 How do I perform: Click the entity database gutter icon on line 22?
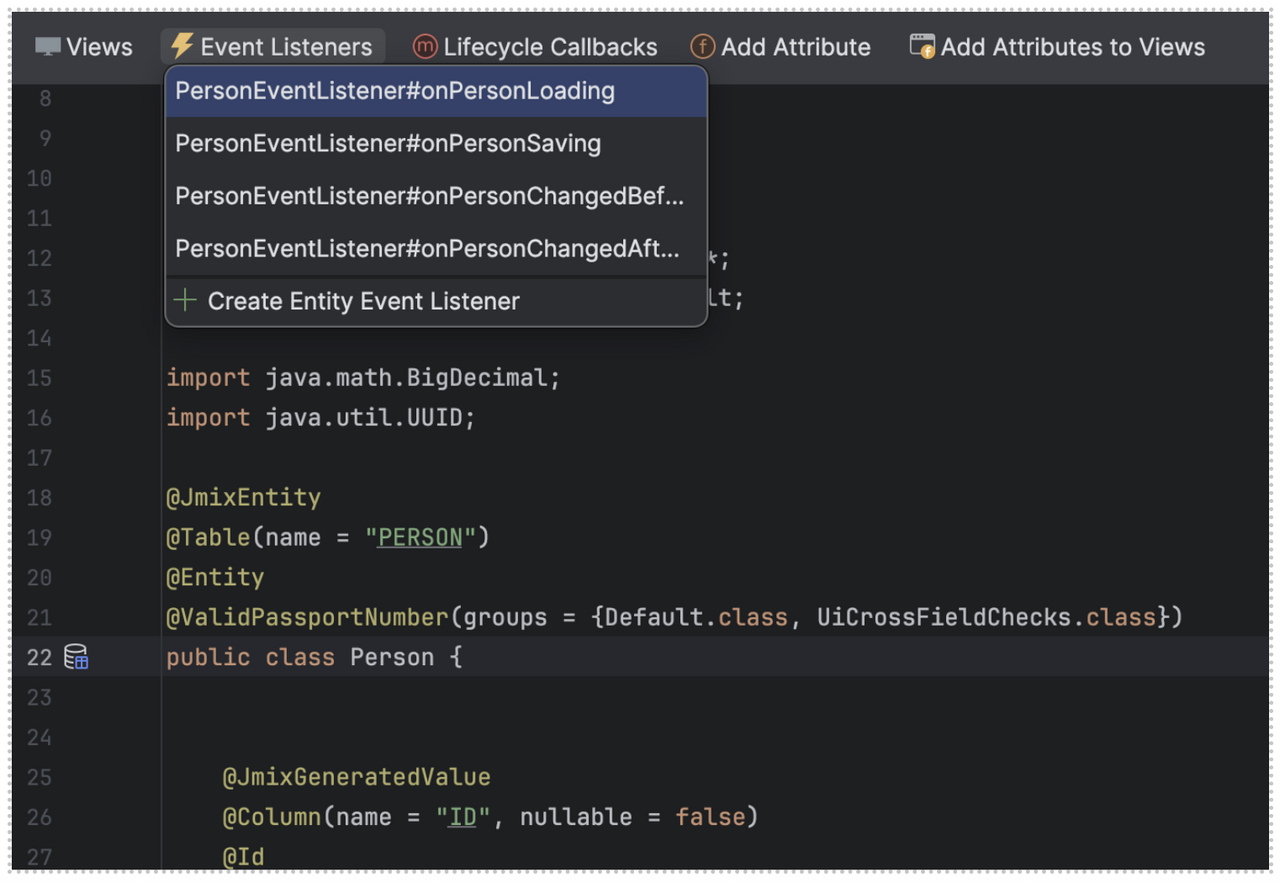point(76,657)
